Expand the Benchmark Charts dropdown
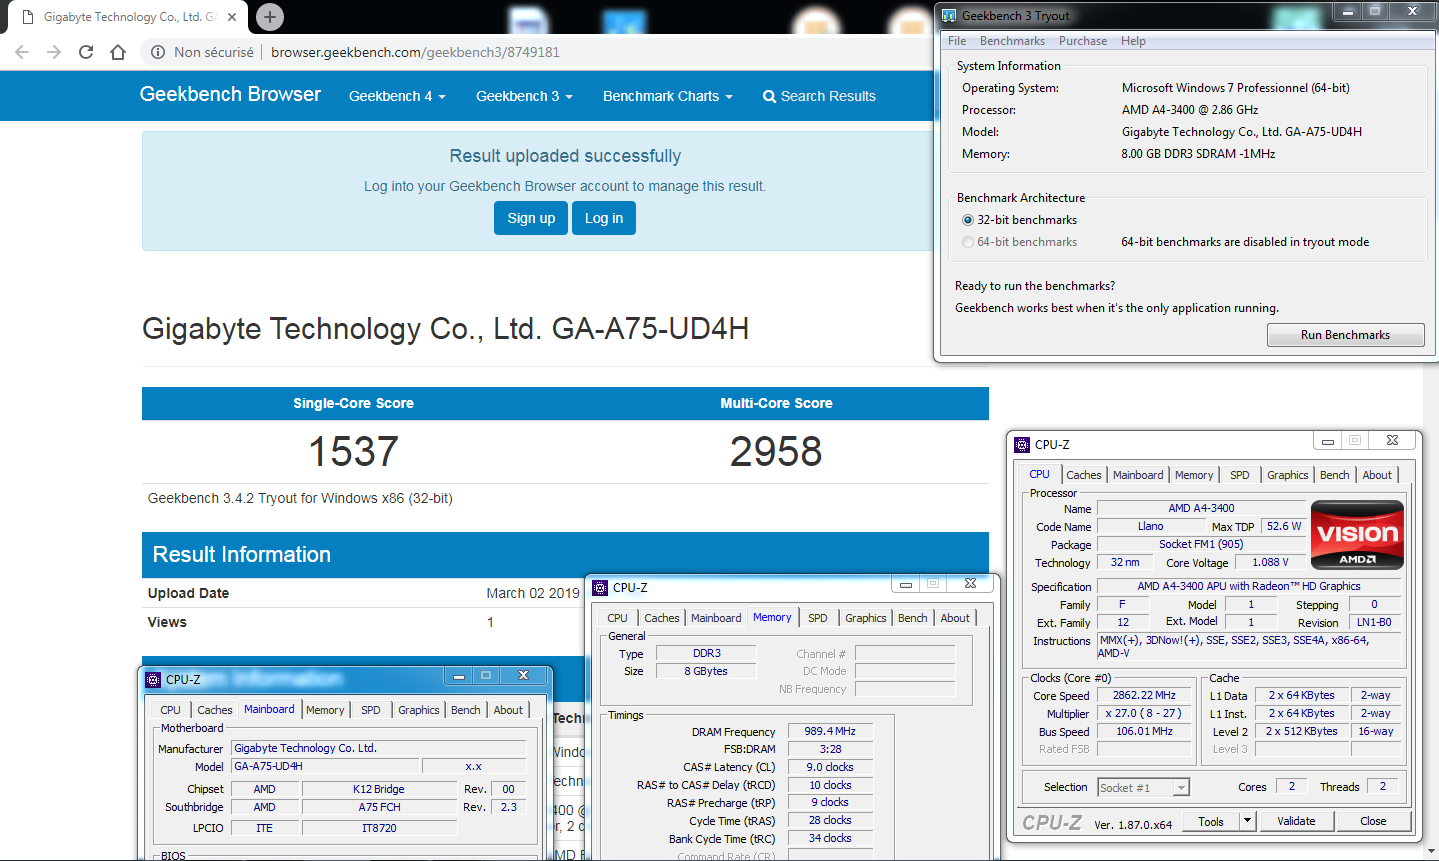 click(667, 97)
